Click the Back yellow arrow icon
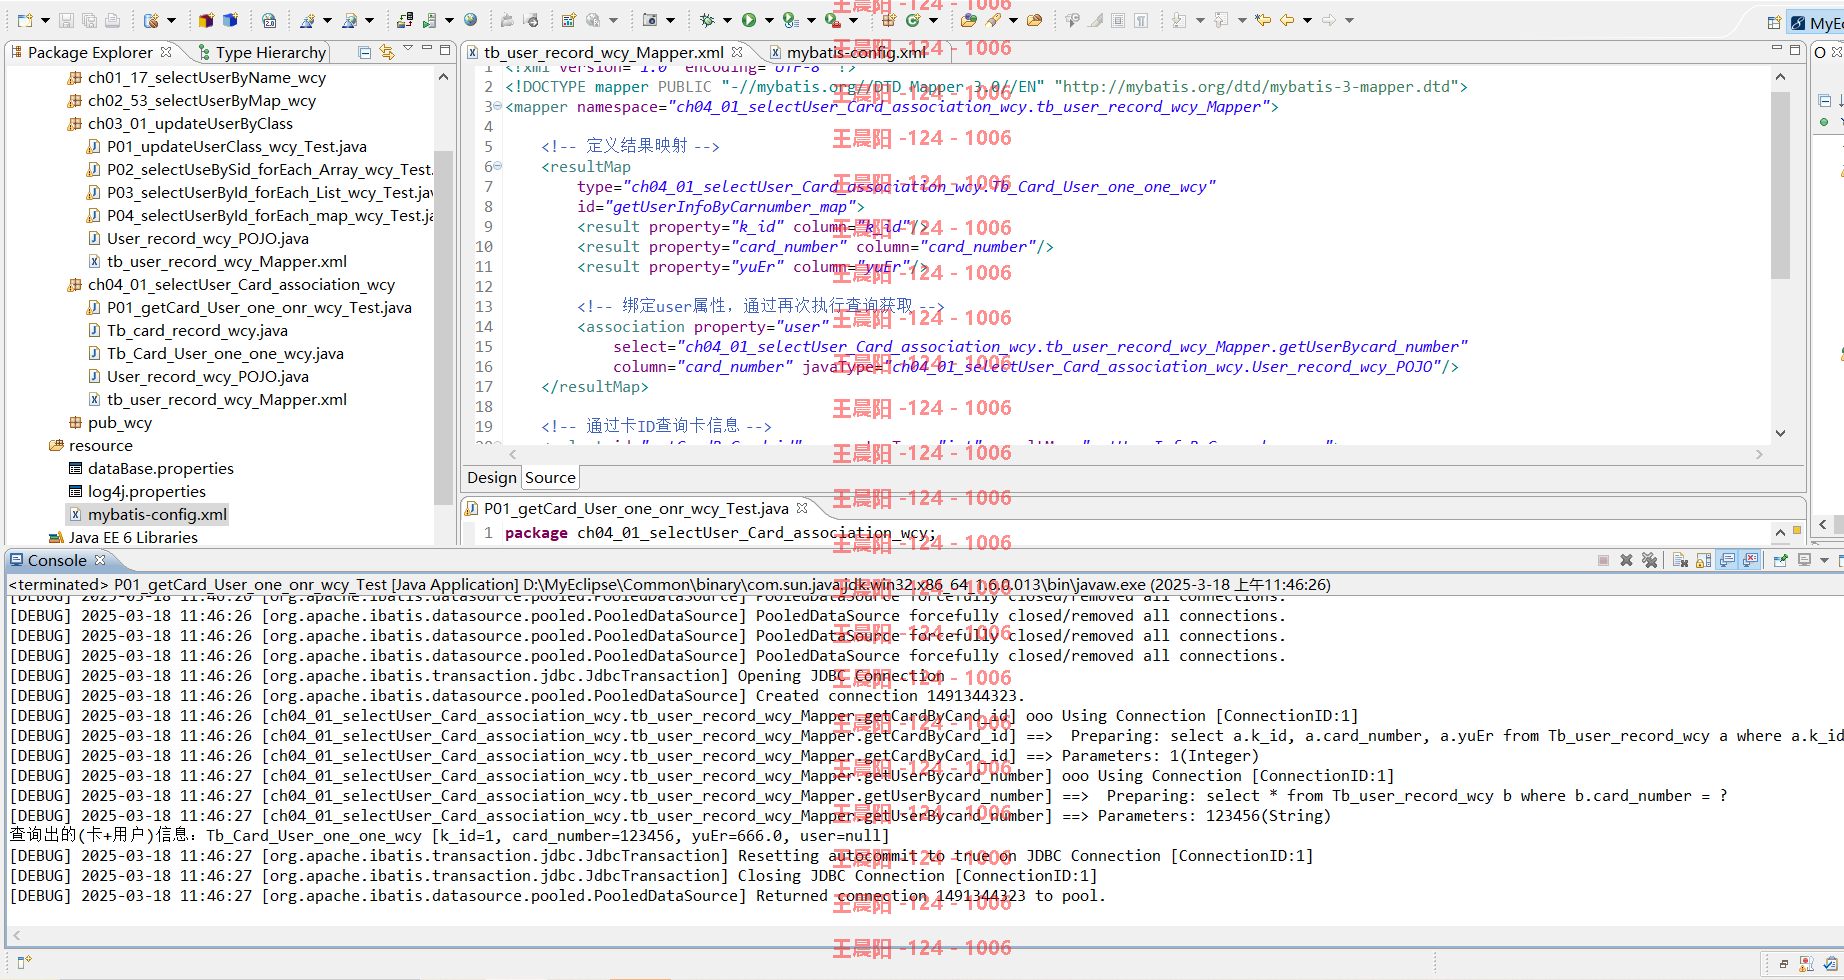1844x980 pixels. [1287, 20]
